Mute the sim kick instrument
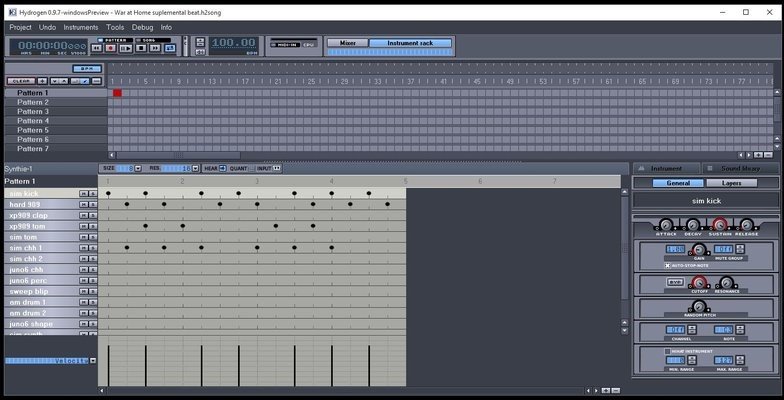 point(85,194)
